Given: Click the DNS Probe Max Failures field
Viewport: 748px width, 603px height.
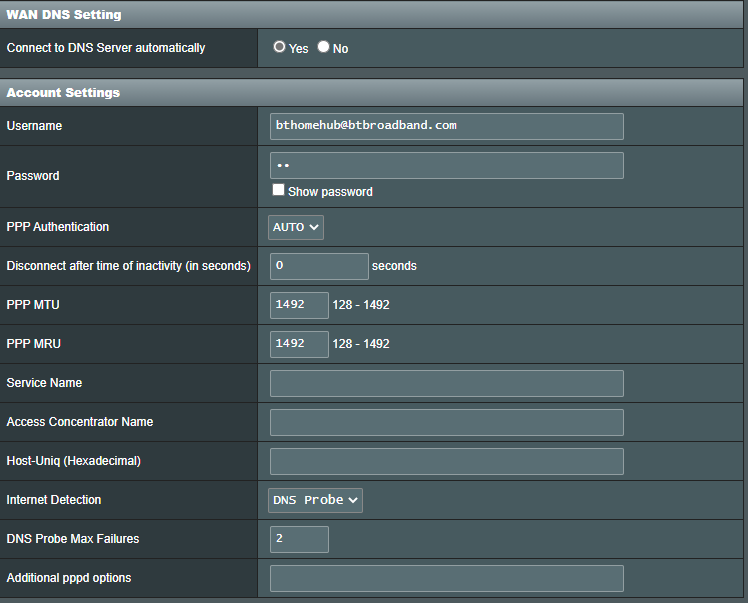Looking at the screenshot, I should pyautogui.click(x=299, y=539).
